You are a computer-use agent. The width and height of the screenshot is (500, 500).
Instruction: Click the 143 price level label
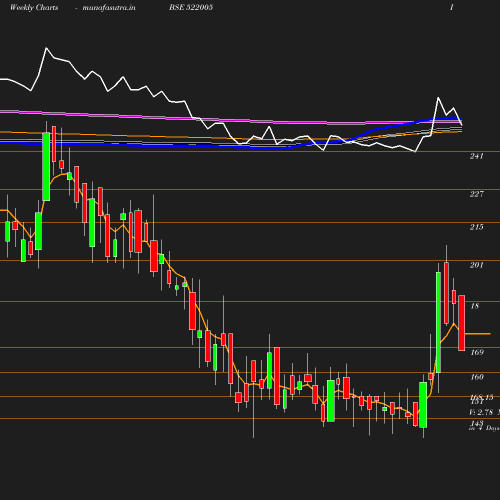coord(477,423)
